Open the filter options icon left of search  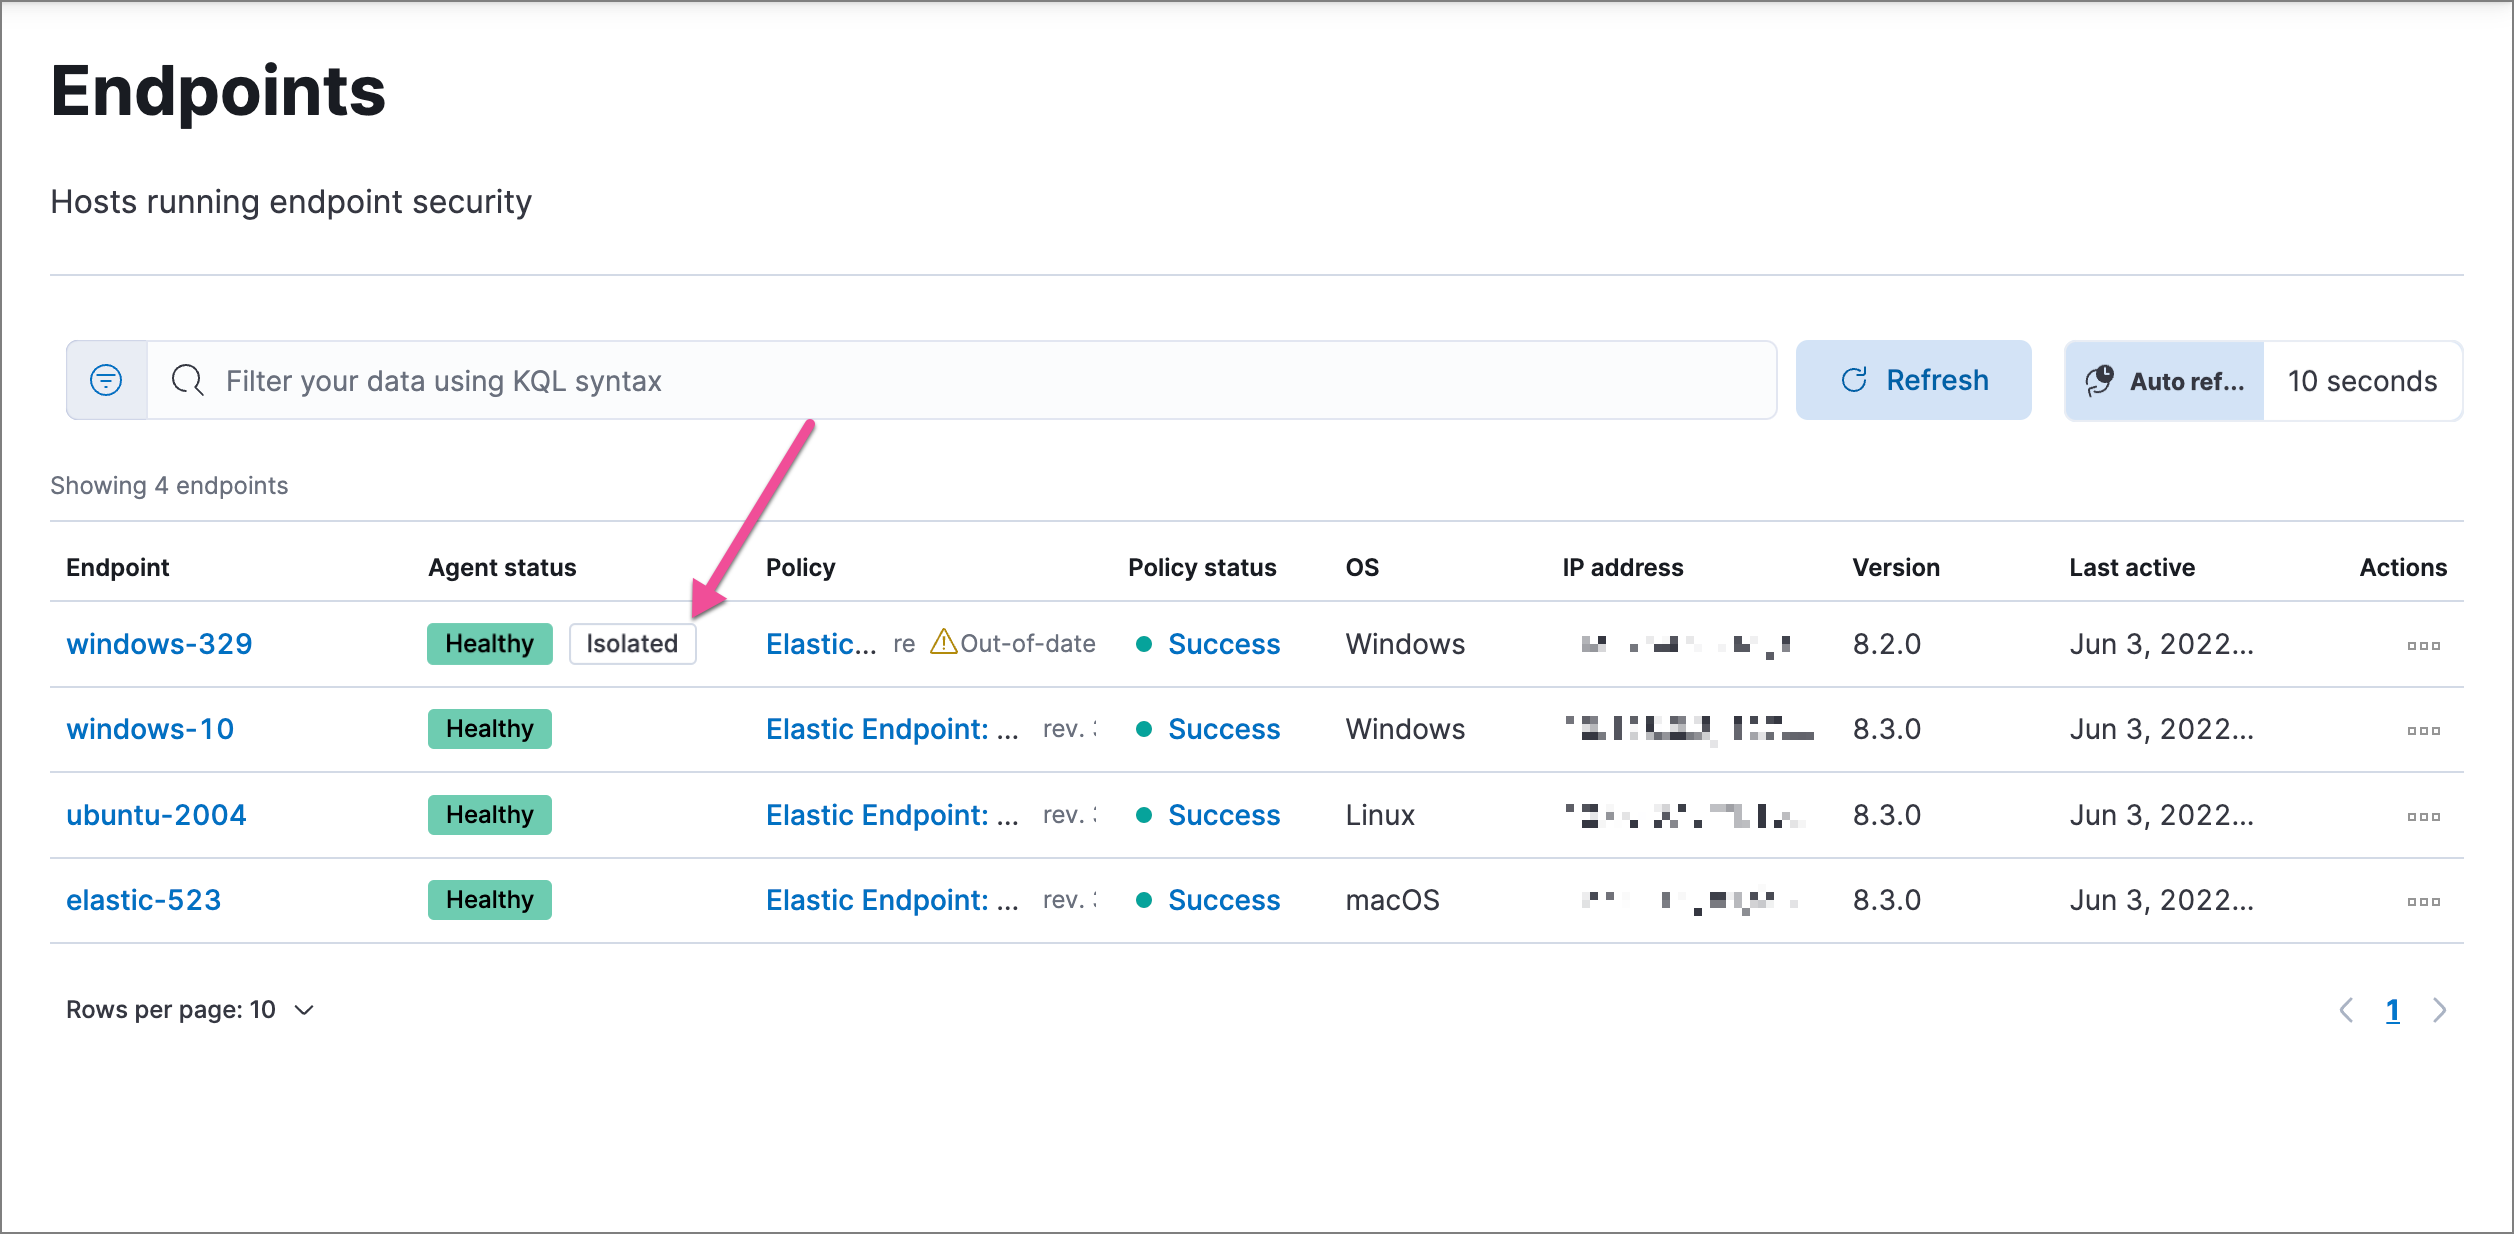pos(104,380)
